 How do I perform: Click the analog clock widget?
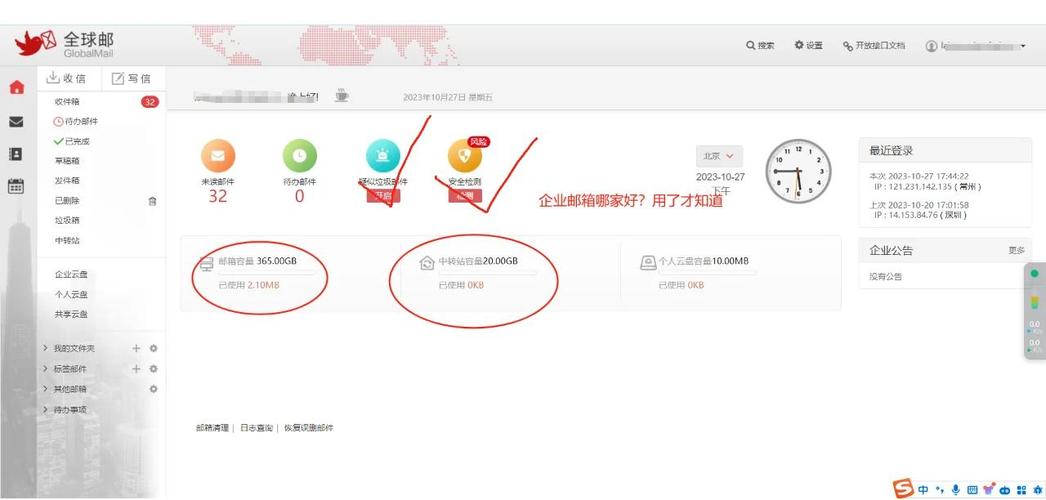point(798,171)
